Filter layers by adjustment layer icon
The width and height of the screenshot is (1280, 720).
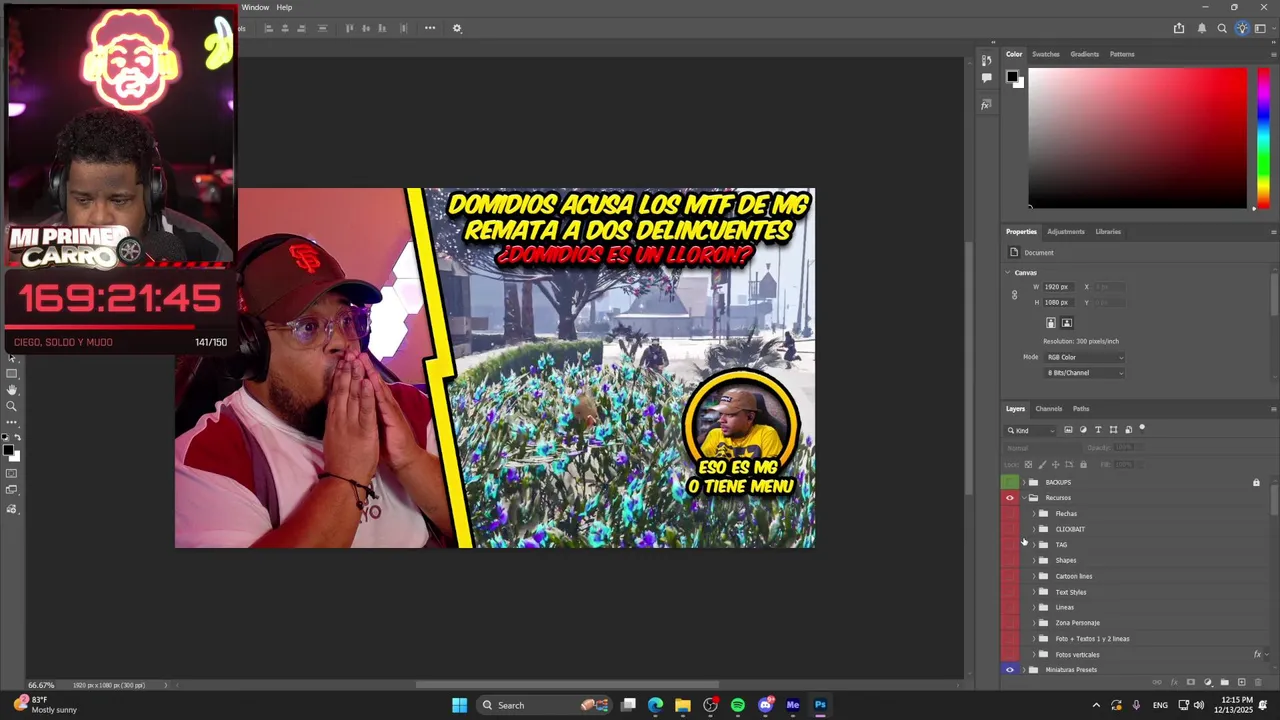(1083, 430)
